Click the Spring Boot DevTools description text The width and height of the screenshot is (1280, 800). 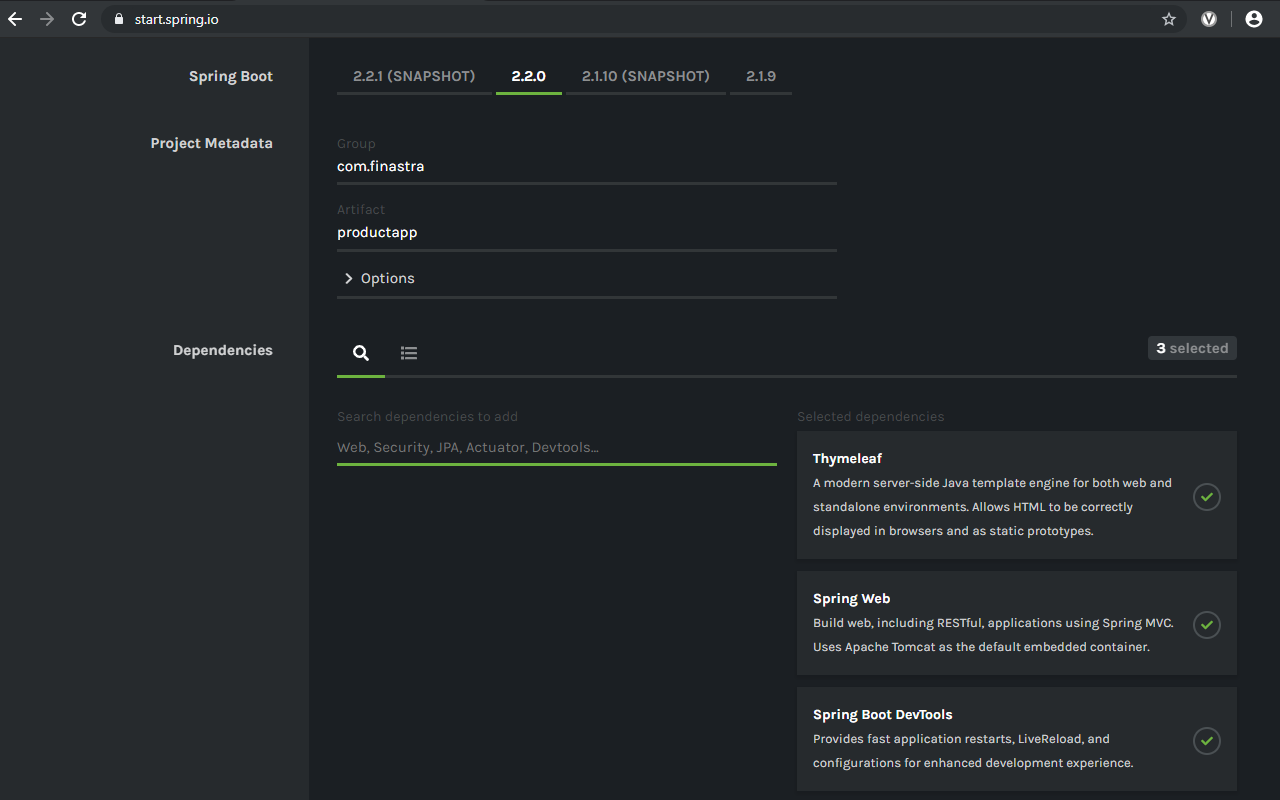(973, 751)
